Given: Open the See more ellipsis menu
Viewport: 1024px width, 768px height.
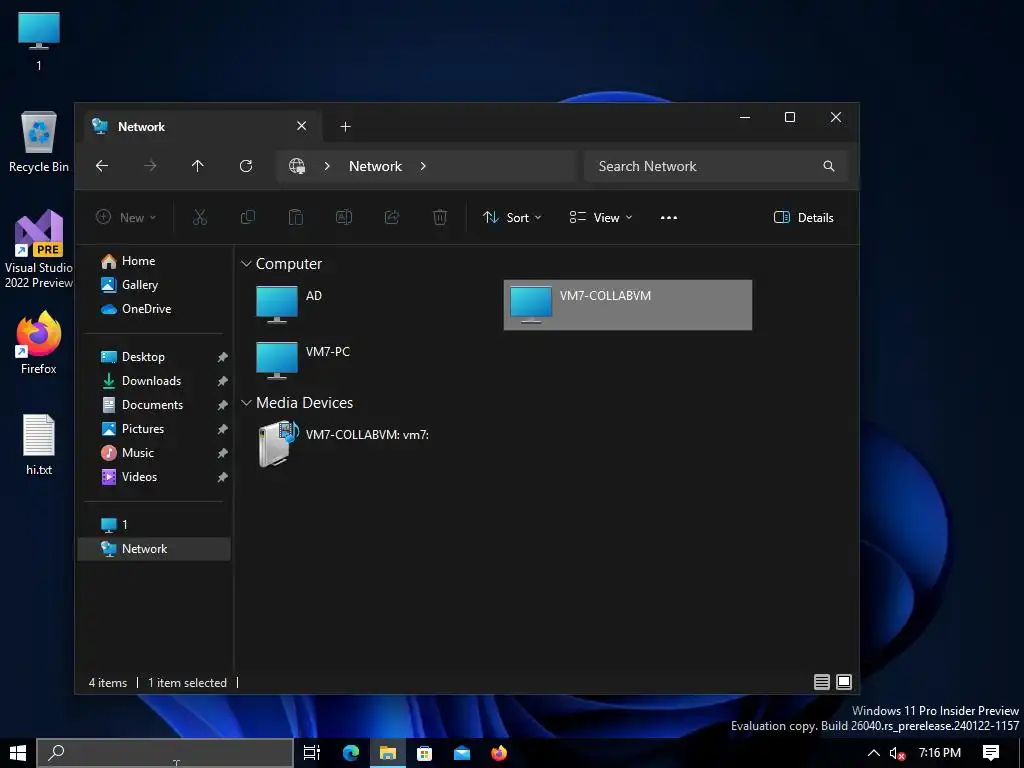Looking at the screenshot, I should tap(669, 217).
